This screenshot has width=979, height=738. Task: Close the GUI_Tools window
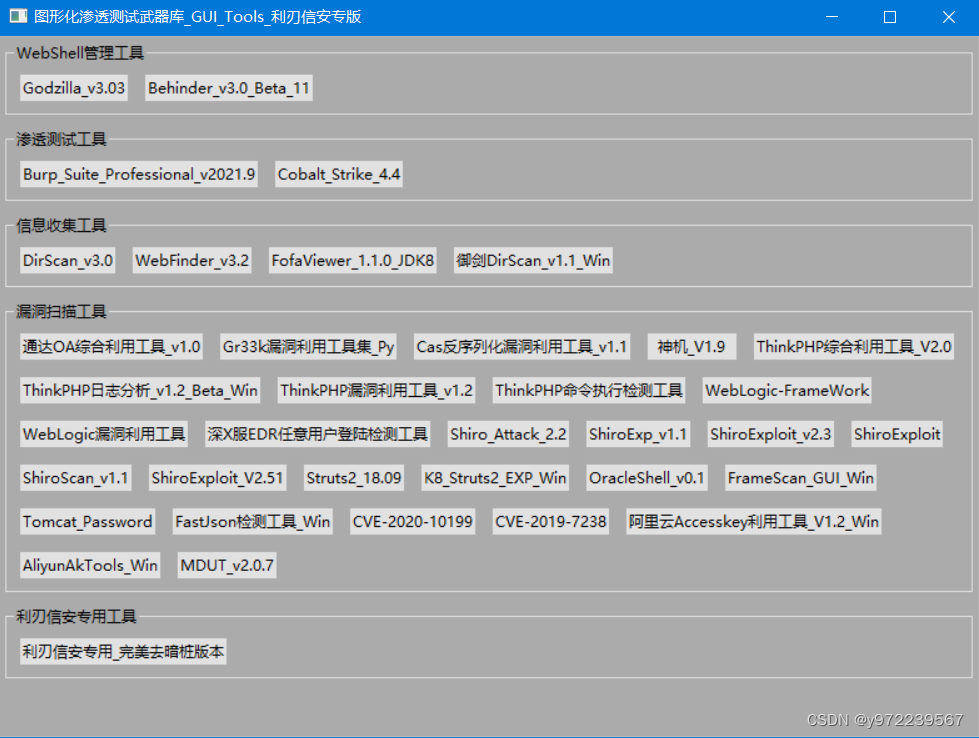click(948, 17)
